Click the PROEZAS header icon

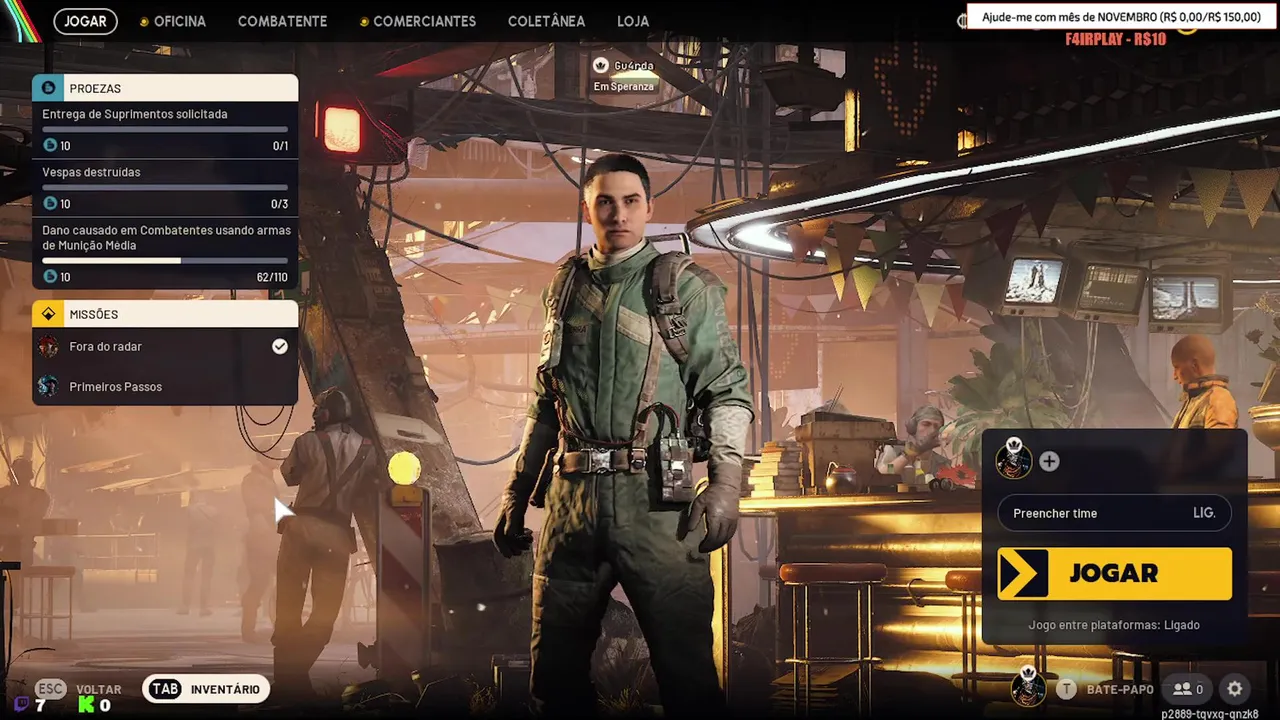coord(48,88)
